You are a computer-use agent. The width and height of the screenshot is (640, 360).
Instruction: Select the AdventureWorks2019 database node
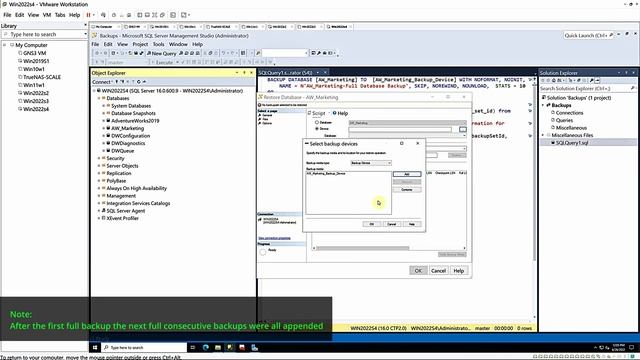tap(135, 121)
